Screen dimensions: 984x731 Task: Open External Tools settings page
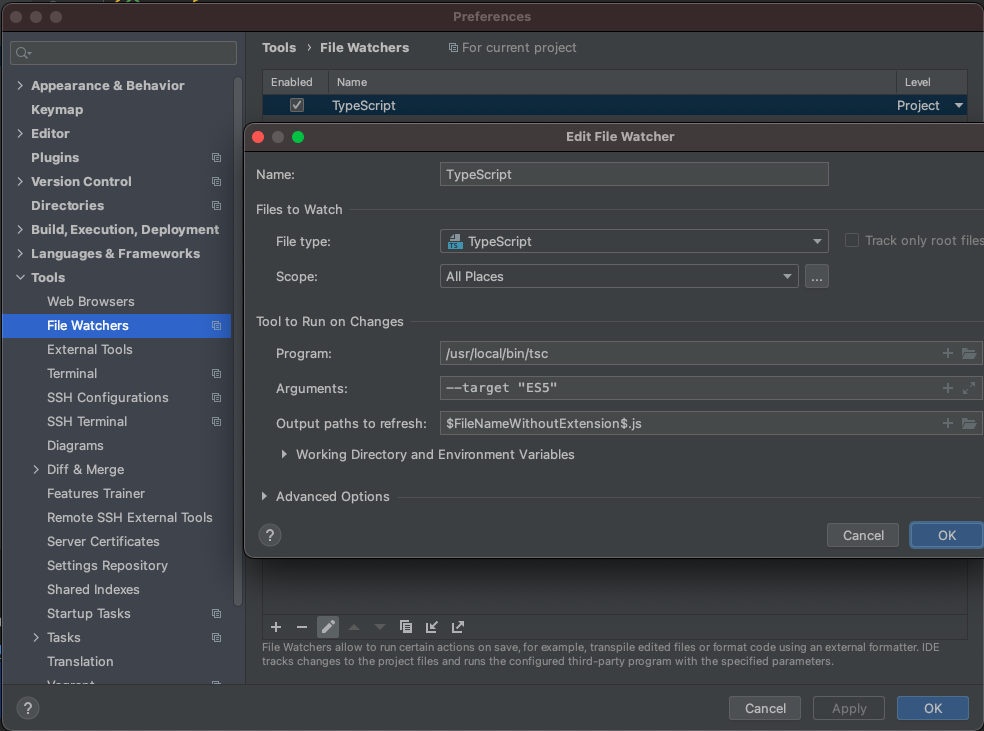(90, 349)
